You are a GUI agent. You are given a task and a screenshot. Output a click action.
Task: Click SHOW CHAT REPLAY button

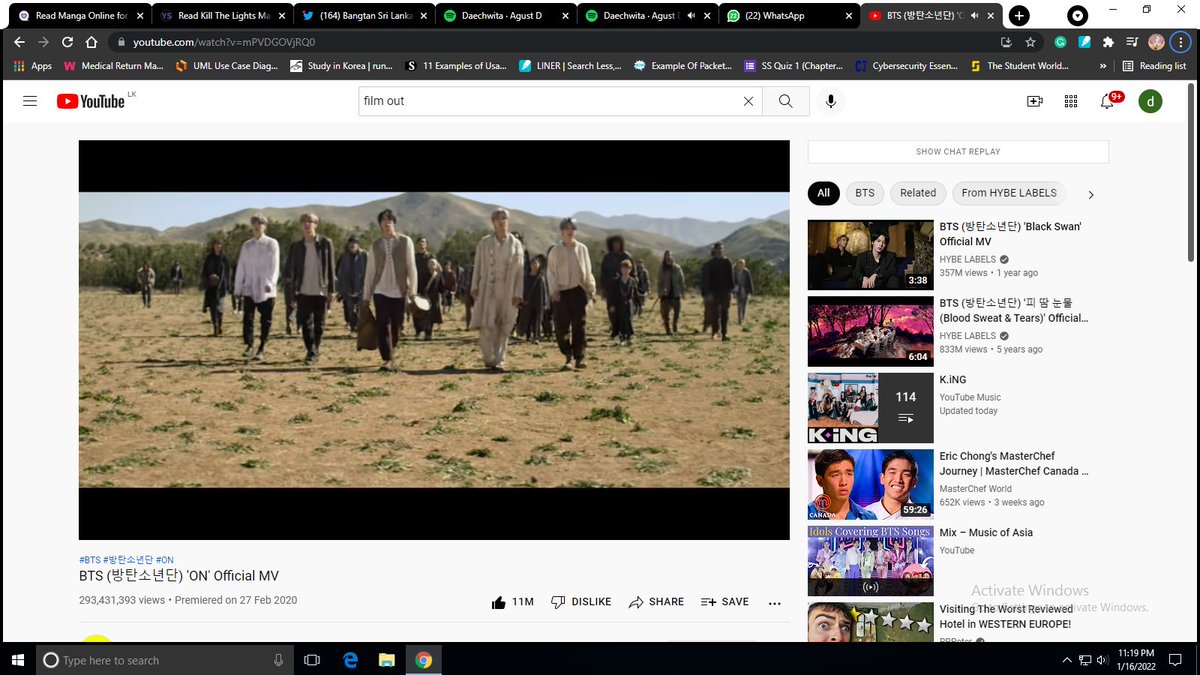pos(958,152)
